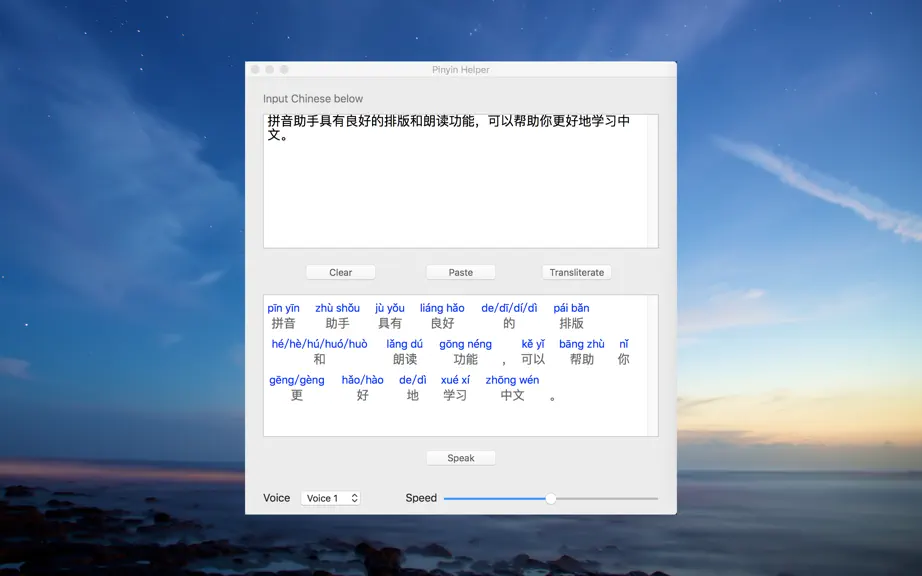The width and height of the screenshot is (922, 576).
Task: Click the Speak button
Action: pos(460,458)
